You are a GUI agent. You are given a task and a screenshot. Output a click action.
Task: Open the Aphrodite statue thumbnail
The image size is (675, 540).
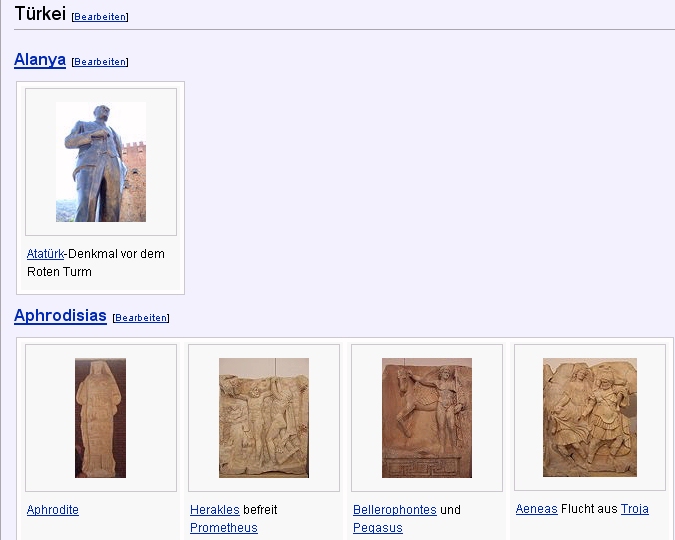(x=100, y=418)
